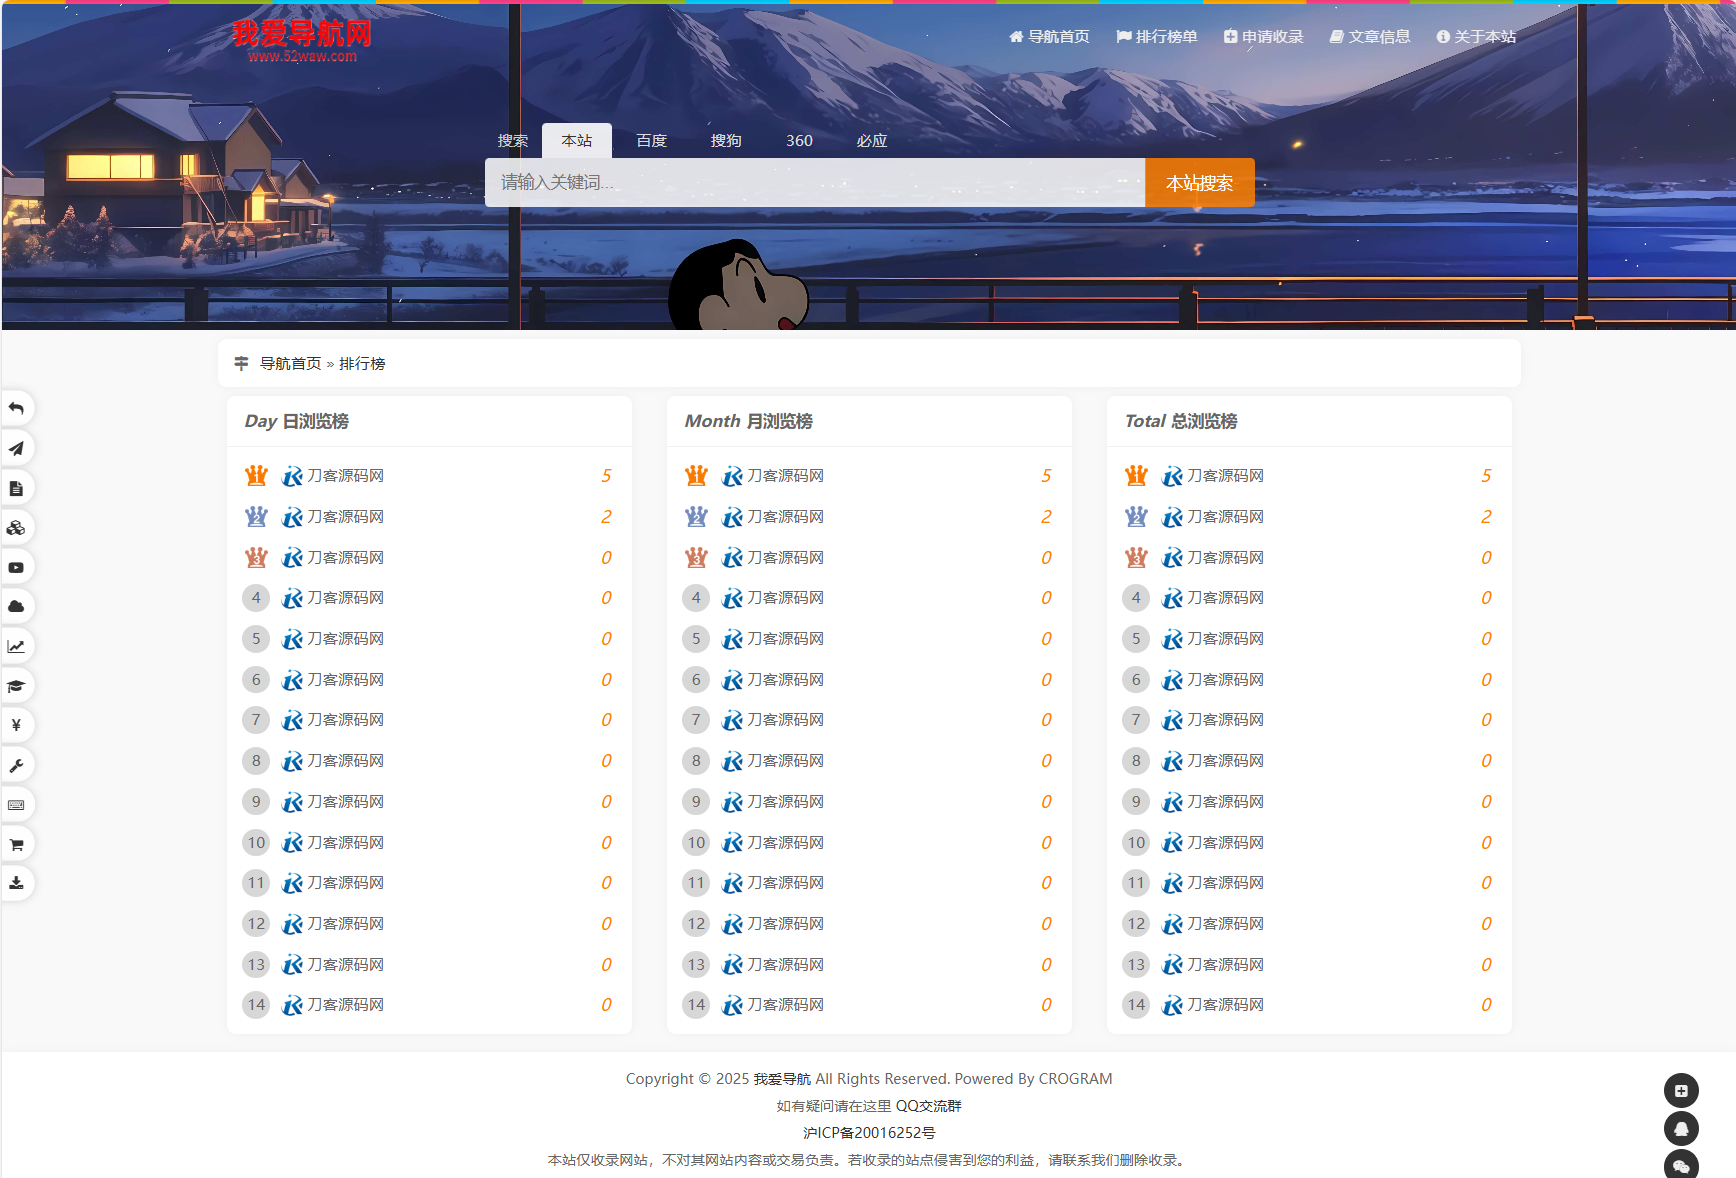Click the line chart sidebar icon
The image size is (1736, 1178).
[x=17, y=647]
